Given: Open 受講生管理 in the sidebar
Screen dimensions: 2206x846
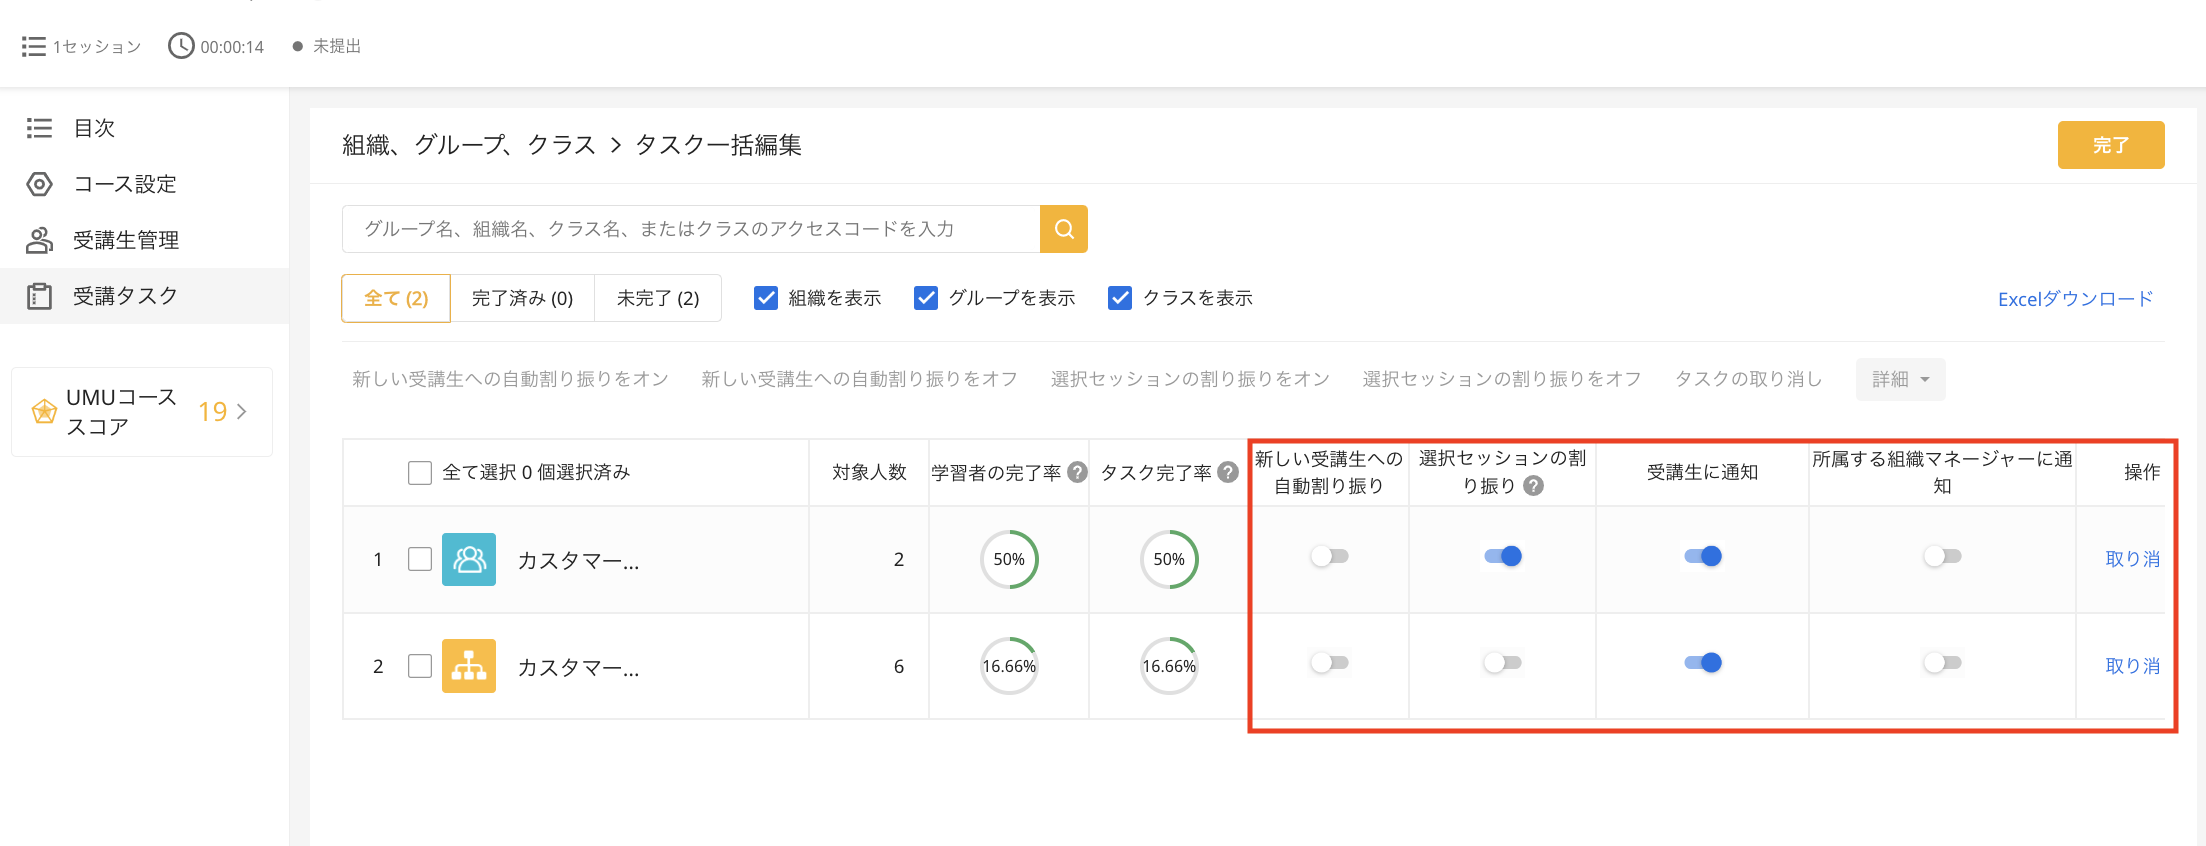Looking at the screenshot, I should pyautogui.click(x=126, y=240).
